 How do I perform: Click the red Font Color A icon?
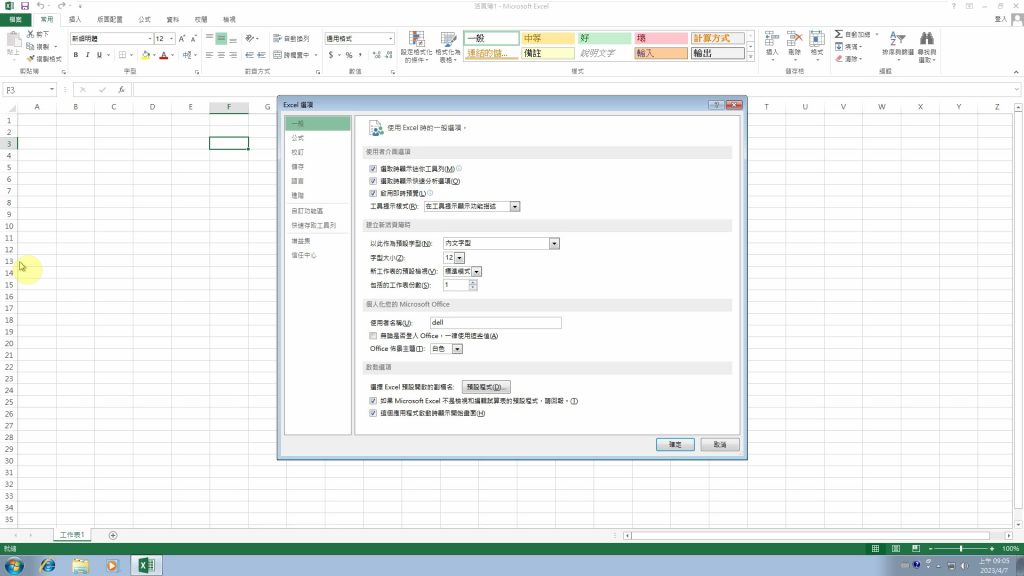point(164,55)
